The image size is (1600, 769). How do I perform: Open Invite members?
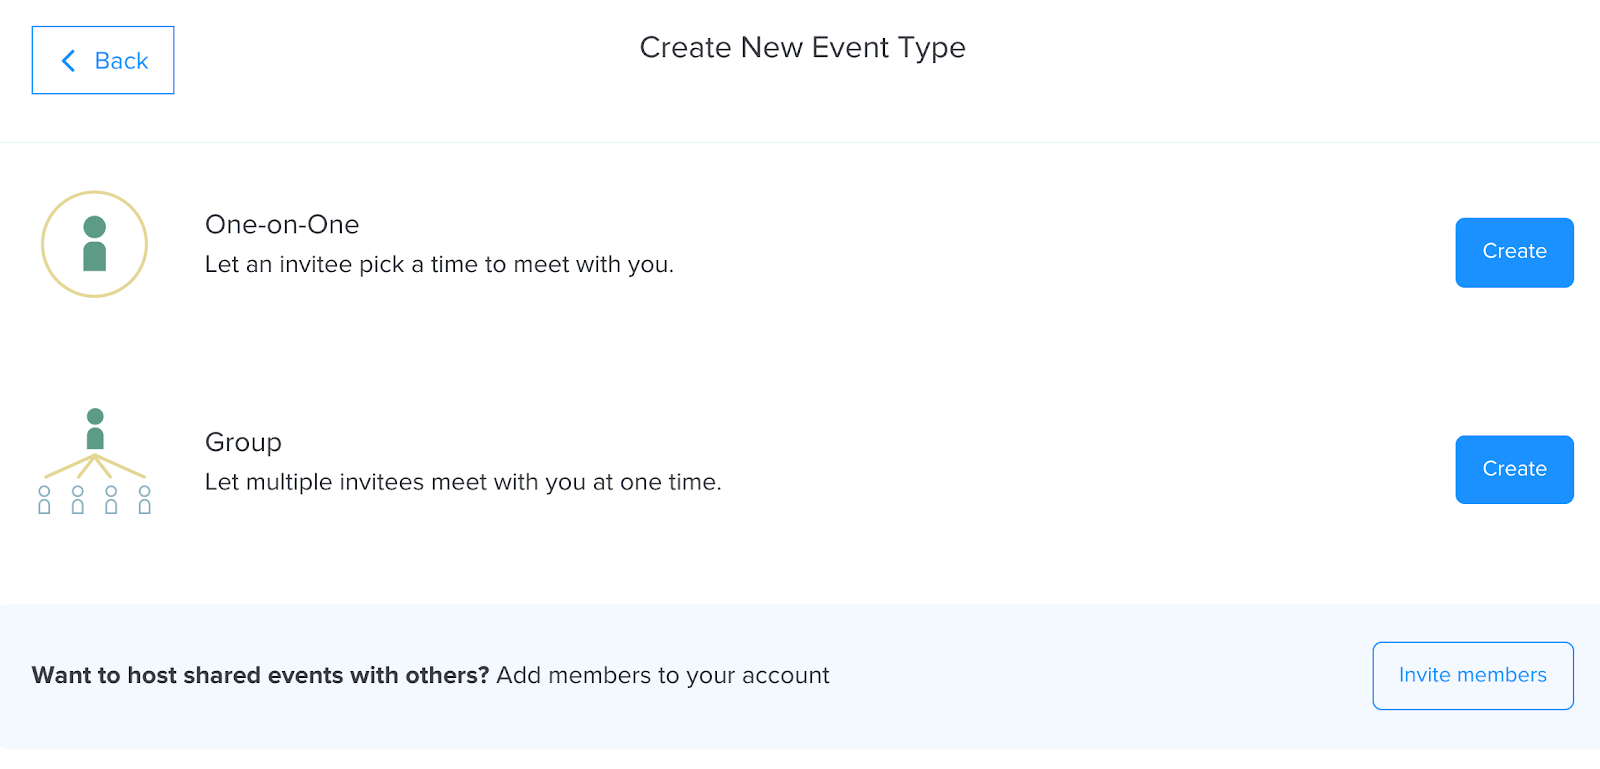1472,676
